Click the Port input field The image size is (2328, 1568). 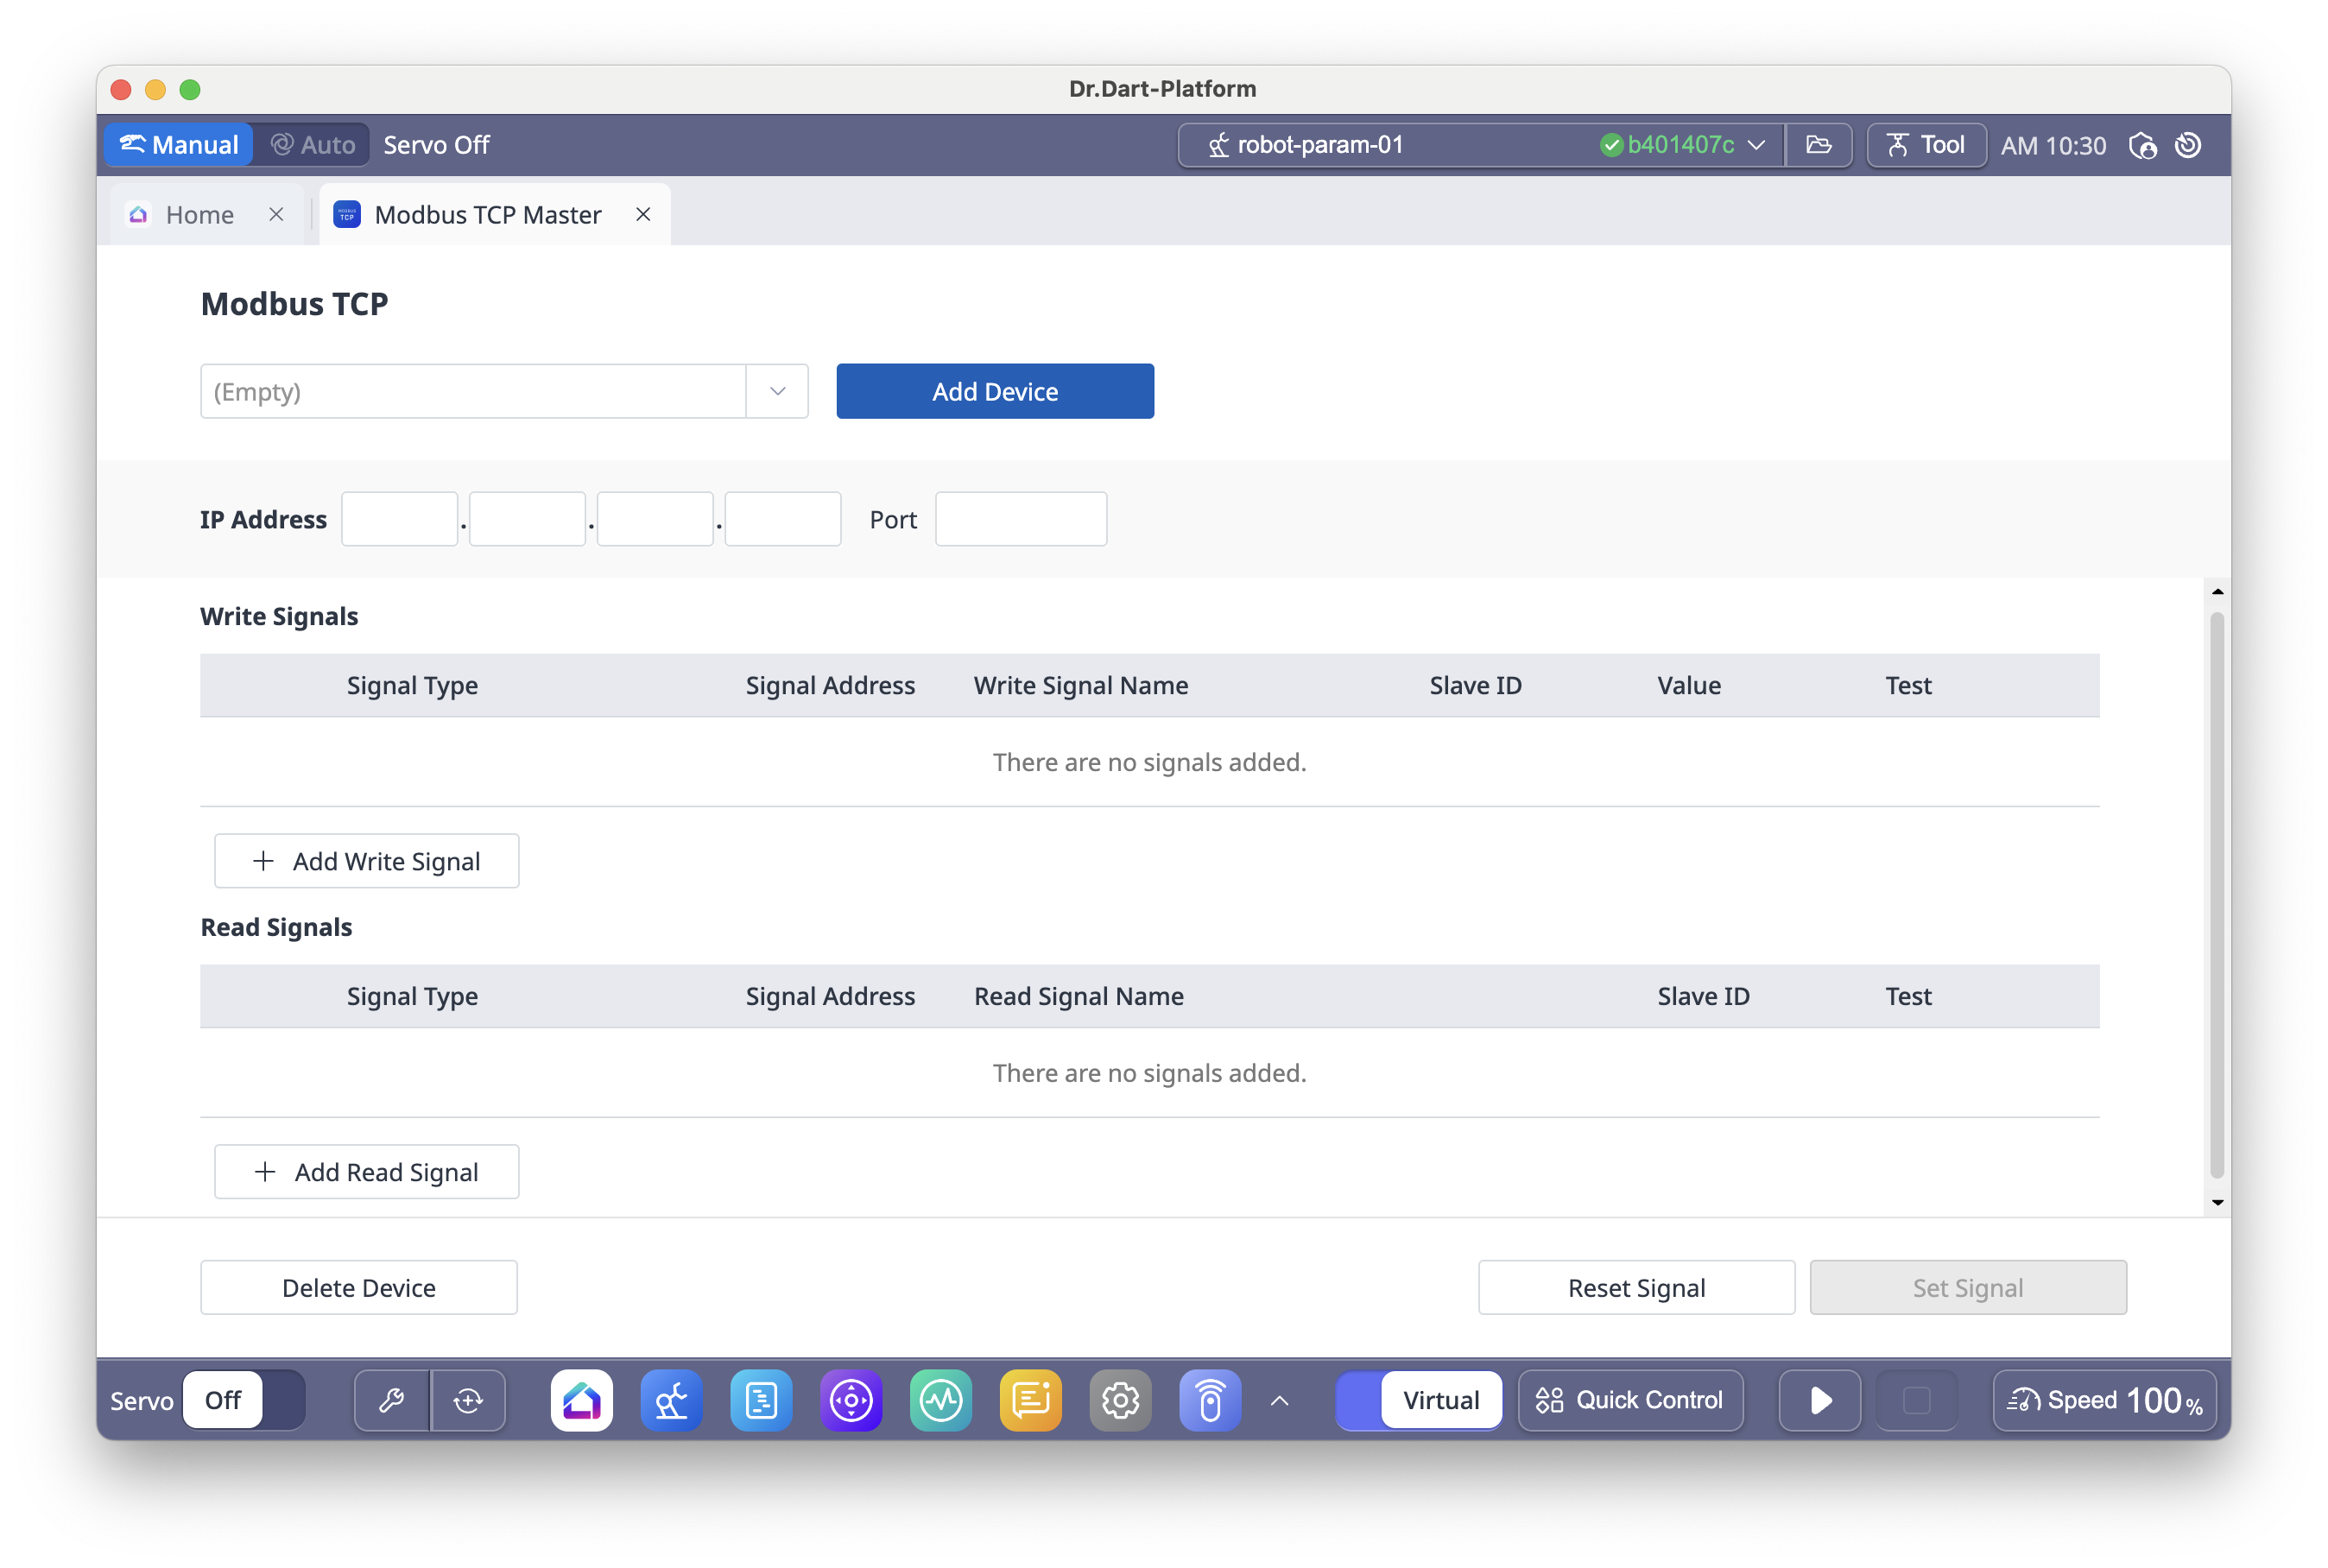[1020, 519]
